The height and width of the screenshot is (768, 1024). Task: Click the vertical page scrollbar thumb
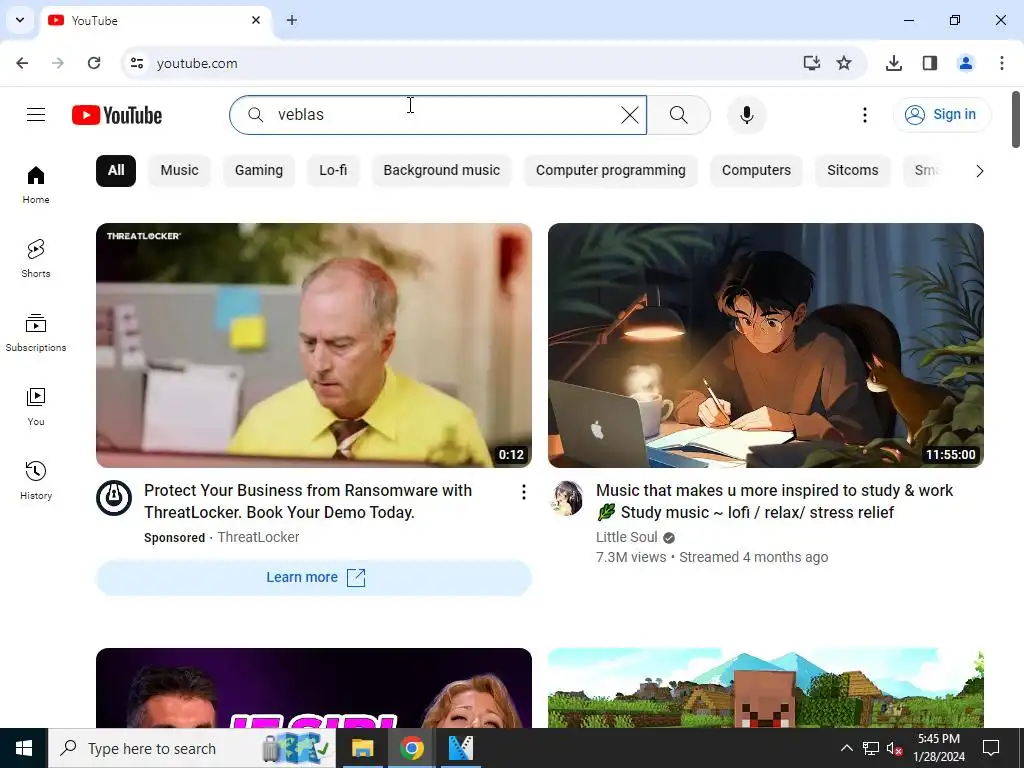coord(1016,120)
